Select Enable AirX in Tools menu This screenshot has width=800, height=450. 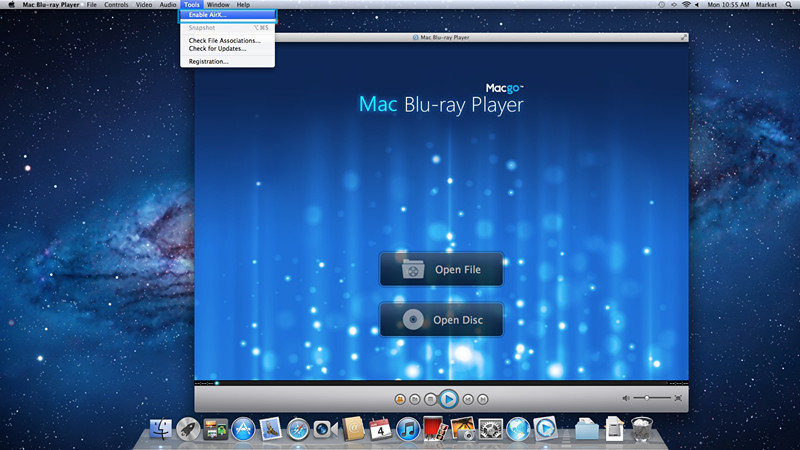[208, 16]
